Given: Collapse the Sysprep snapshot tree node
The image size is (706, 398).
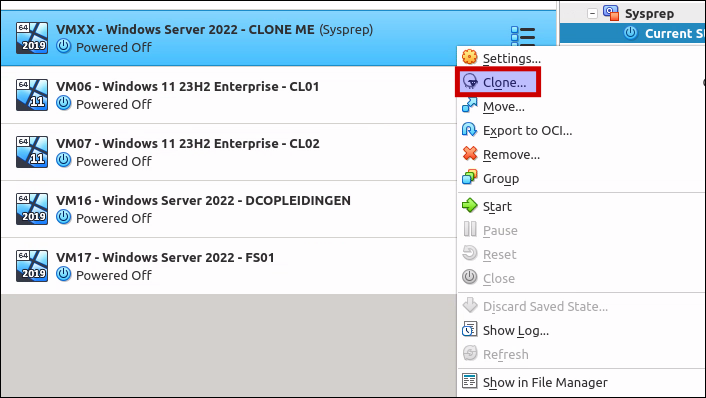Looking at the screenshot, I should (593, 14).
